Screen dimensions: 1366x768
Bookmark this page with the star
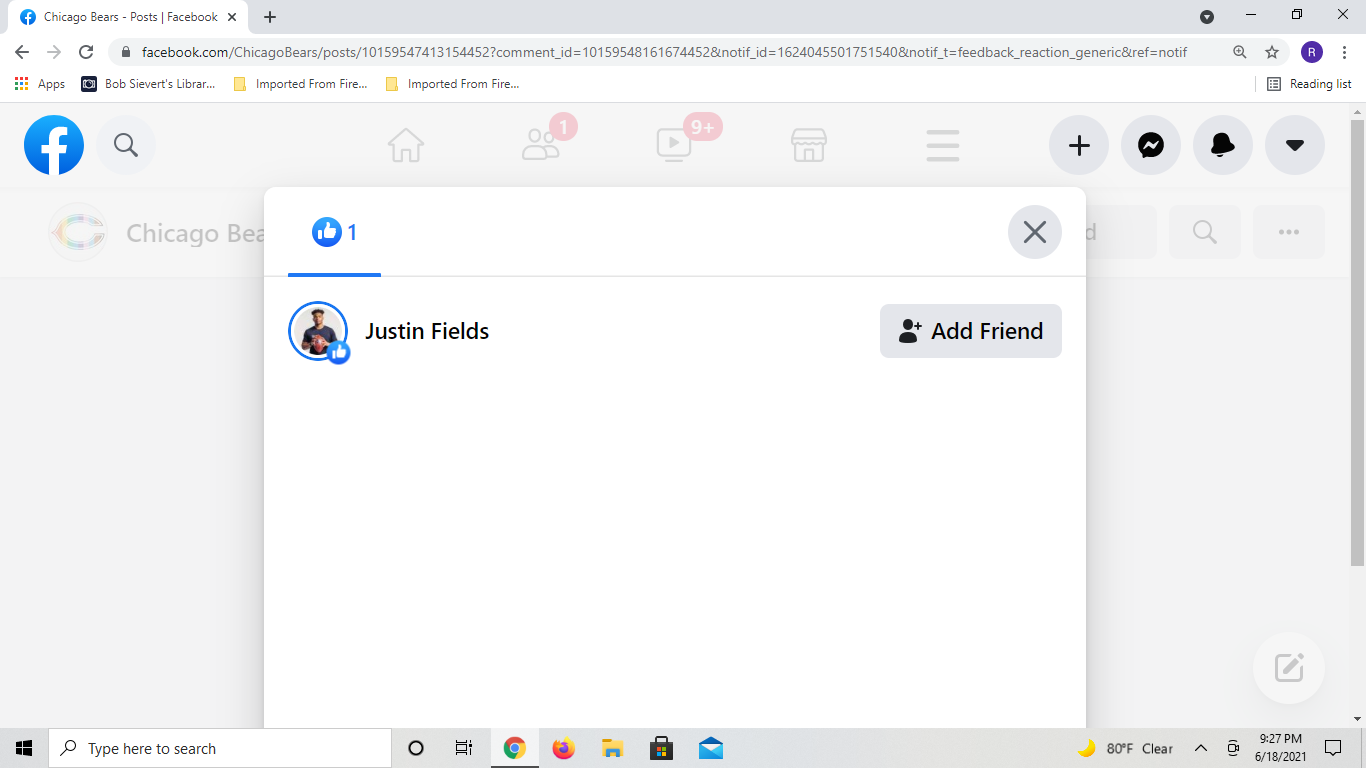pyautogui.click(x=1272, y=52)
